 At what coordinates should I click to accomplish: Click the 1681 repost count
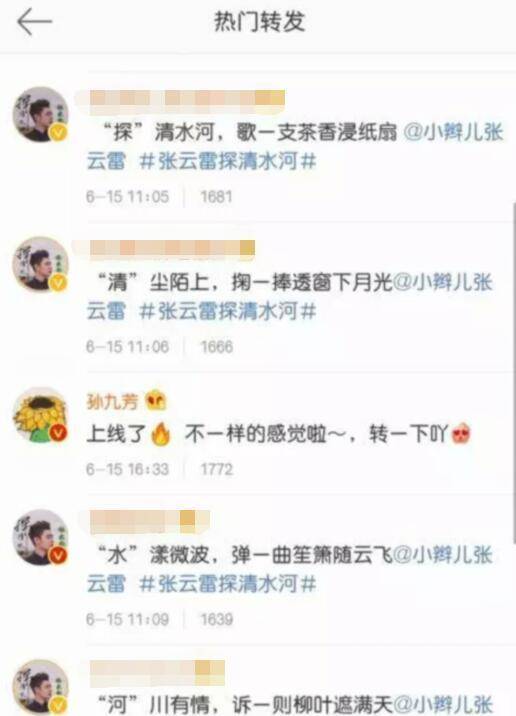216,197
